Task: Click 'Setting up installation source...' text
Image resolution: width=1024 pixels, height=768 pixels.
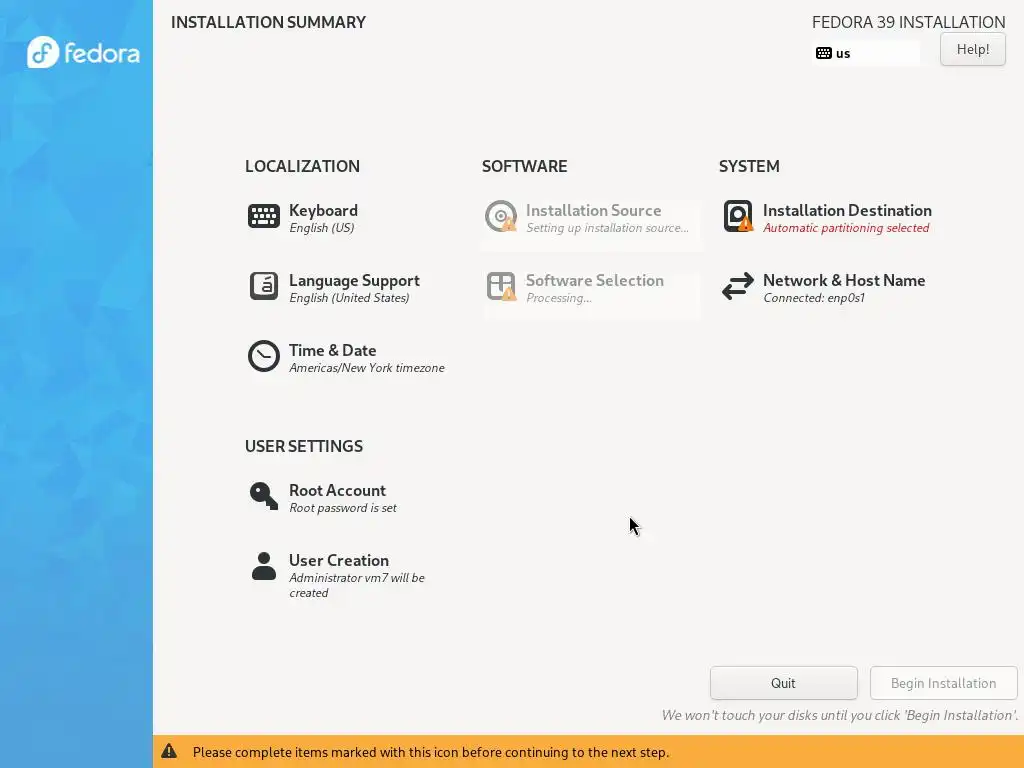Action: (x=607, y=228)
